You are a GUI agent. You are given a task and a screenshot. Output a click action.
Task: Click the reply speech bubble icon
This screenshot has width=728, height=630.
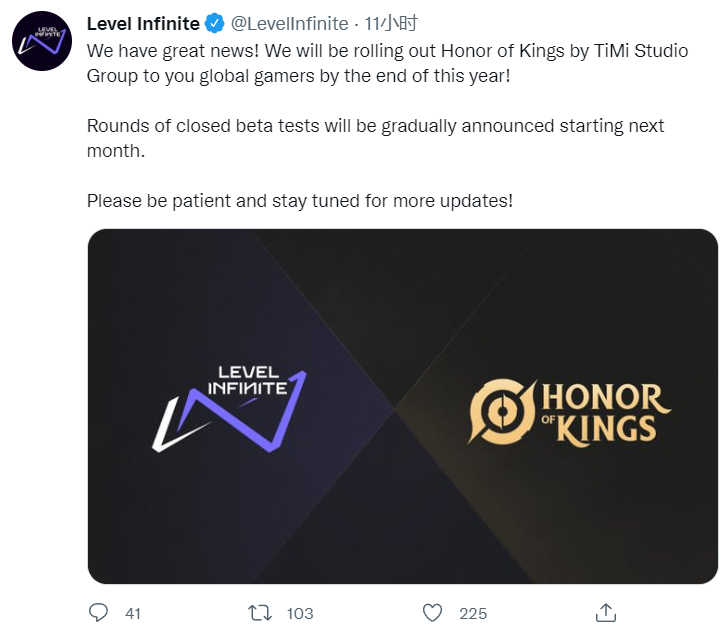tap(98, 612)
